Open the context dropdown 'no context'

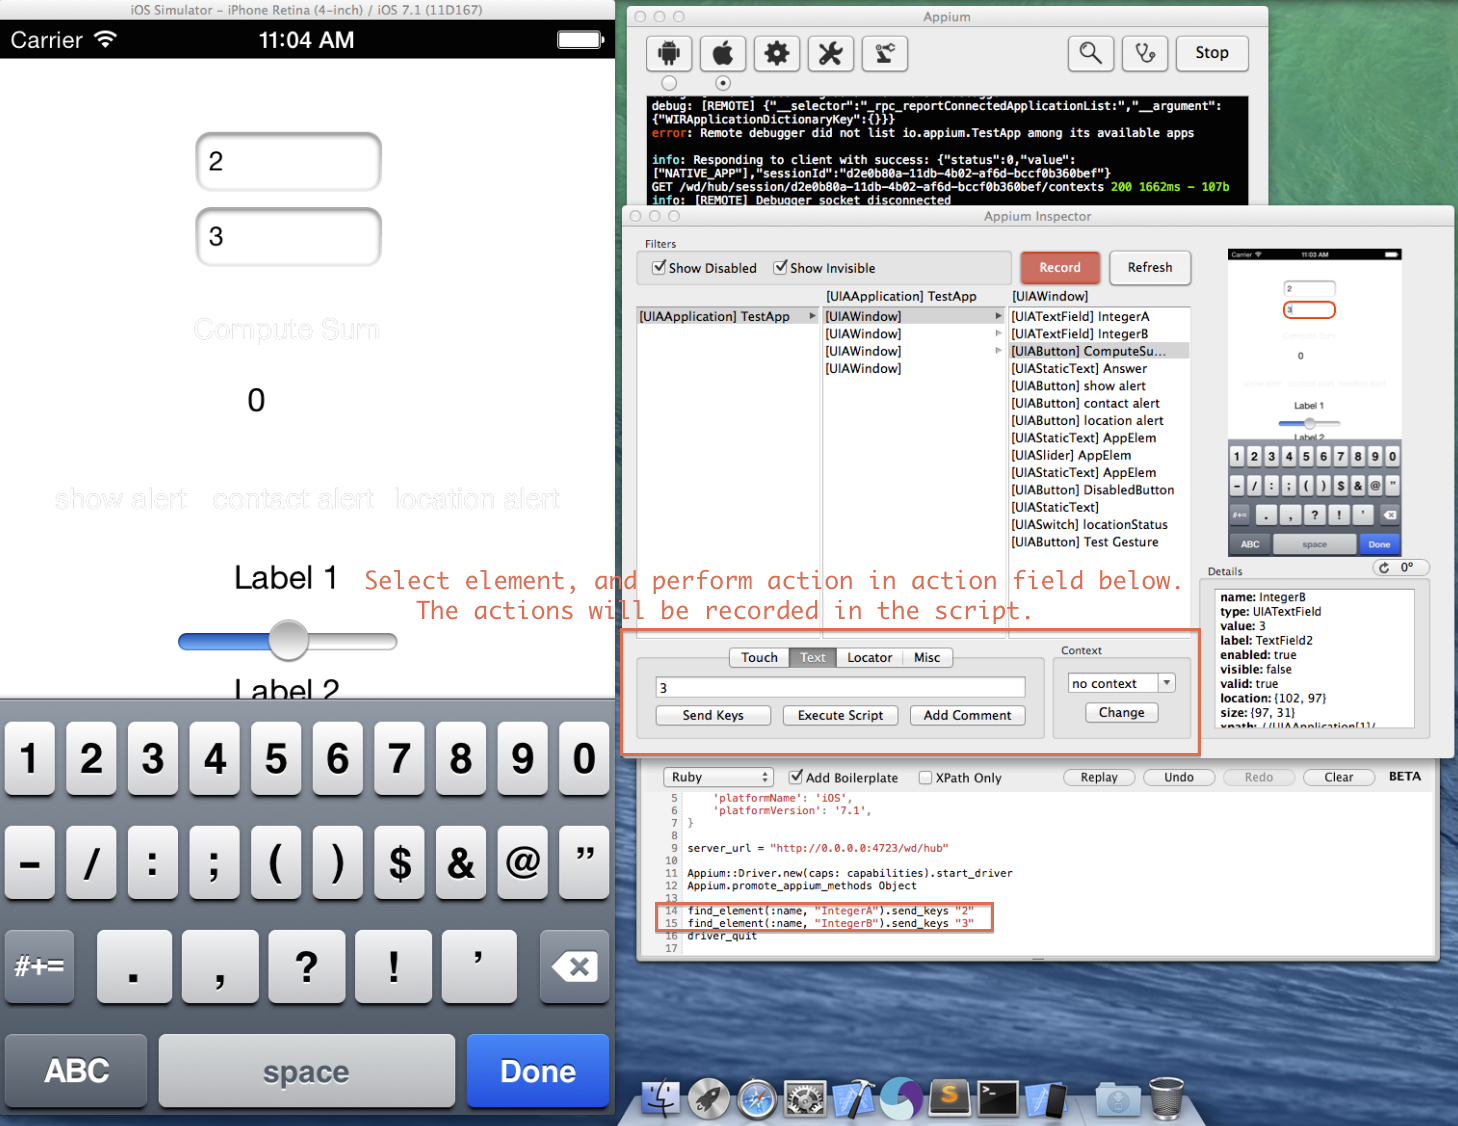point(1121,683)
